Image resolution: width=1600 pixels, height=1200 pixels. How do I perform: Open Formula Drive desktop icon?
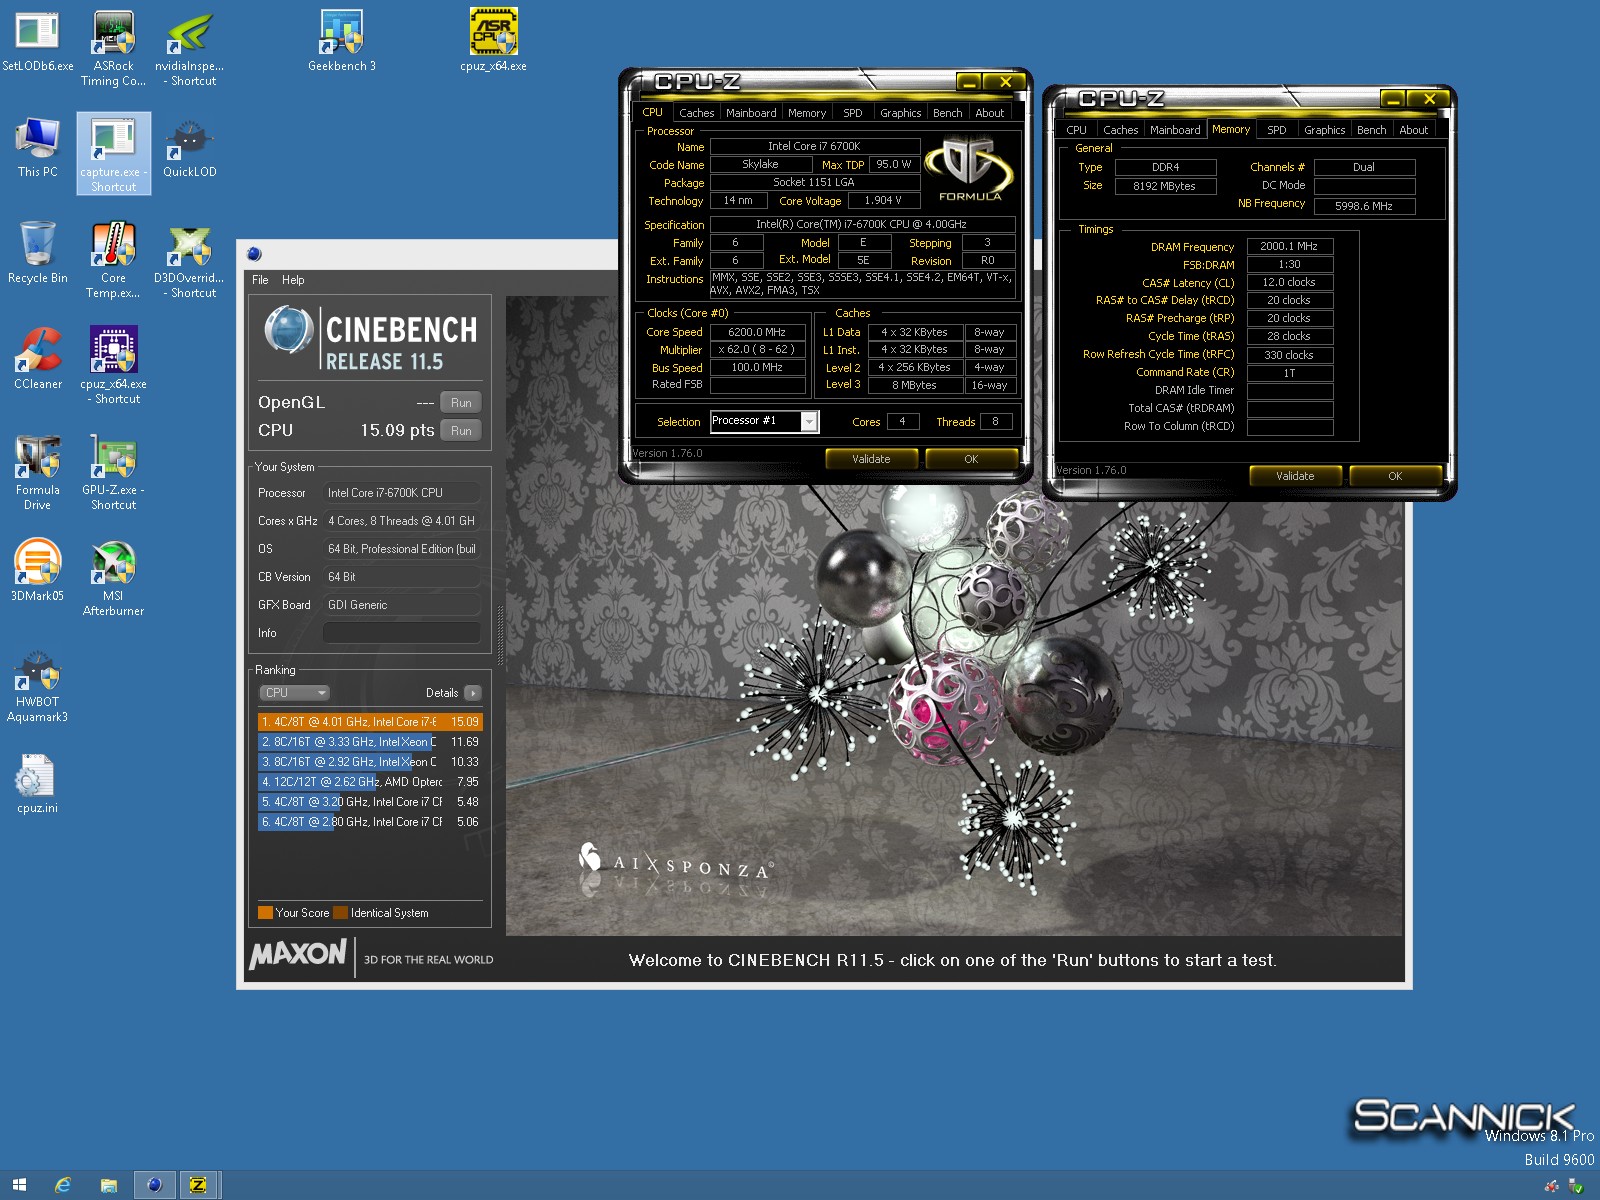pyautogui.click(x=37, y=472)
